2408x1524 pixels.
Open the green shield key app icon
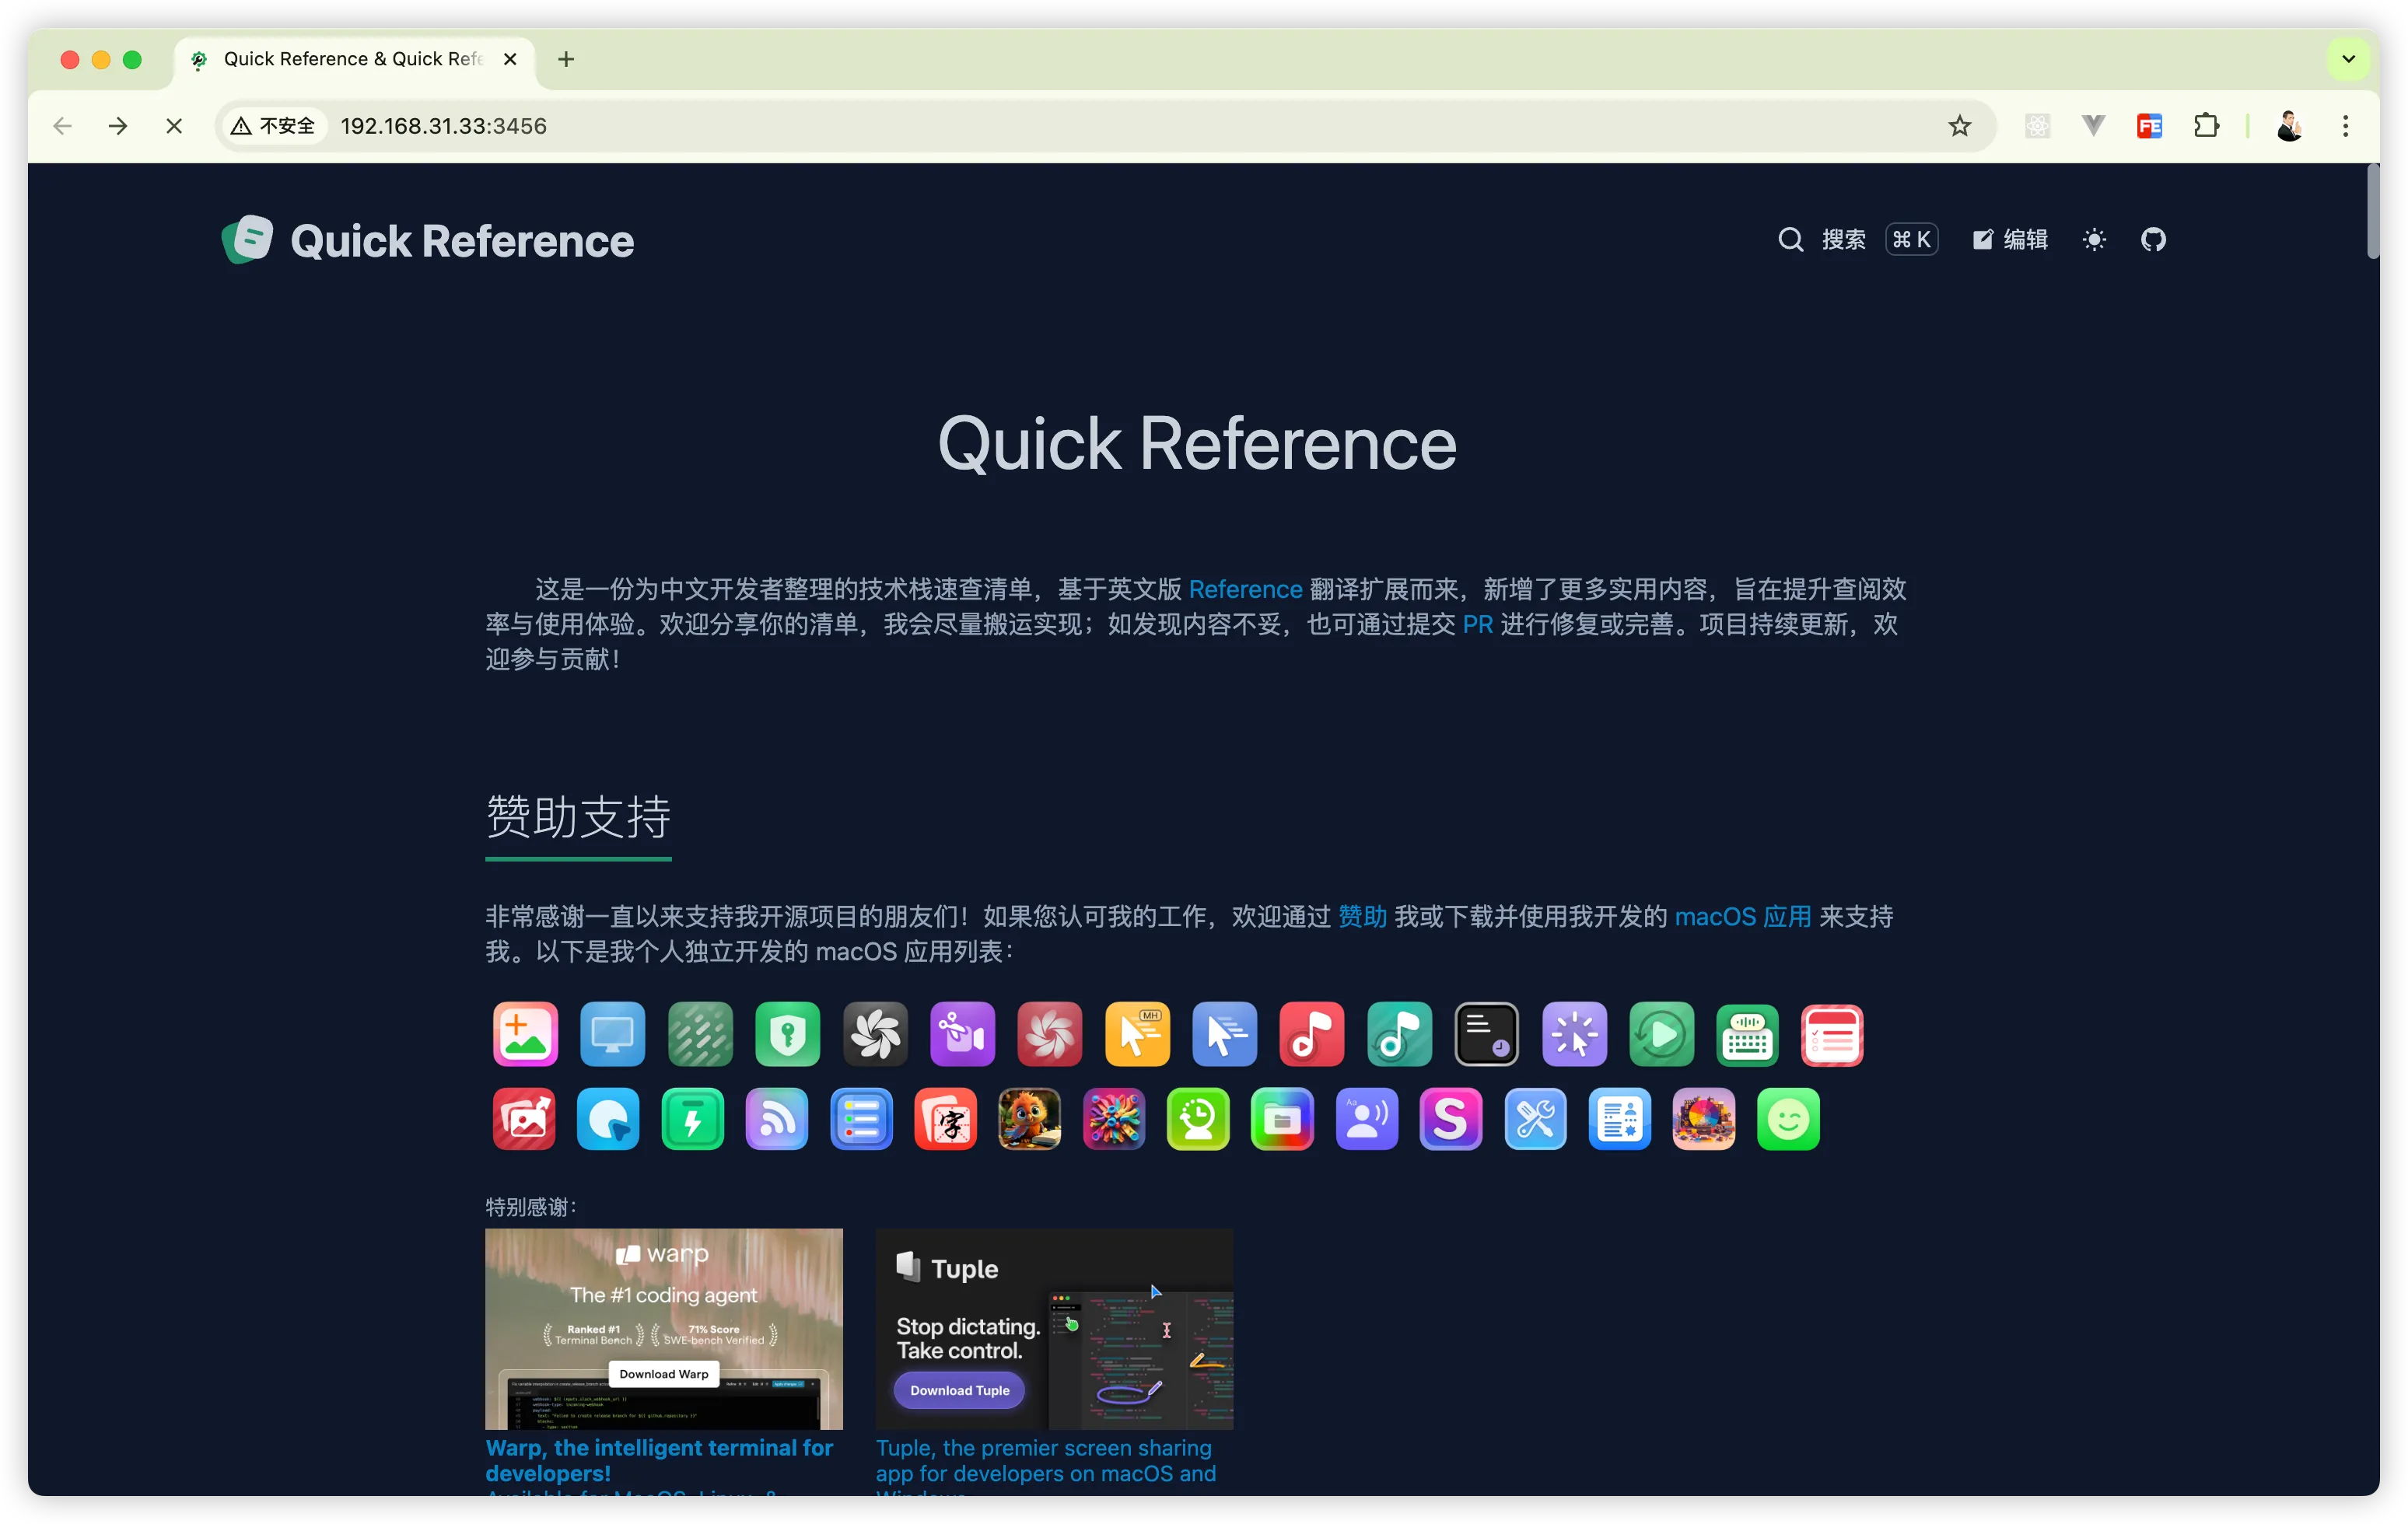(x=787, y=1034)
